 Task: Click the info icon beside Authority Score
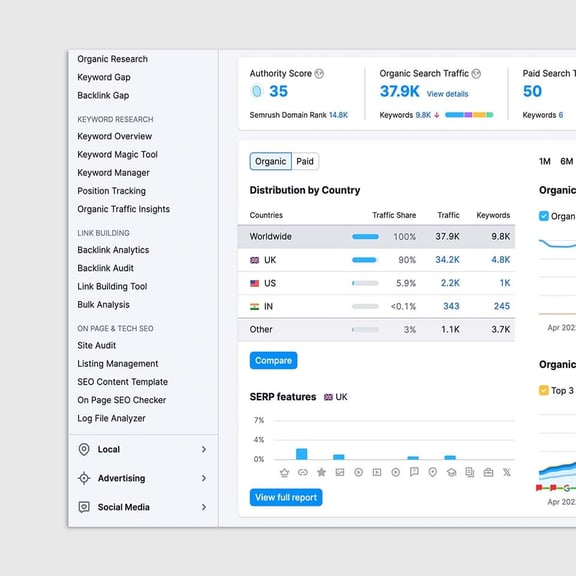(x=319, y=74)
